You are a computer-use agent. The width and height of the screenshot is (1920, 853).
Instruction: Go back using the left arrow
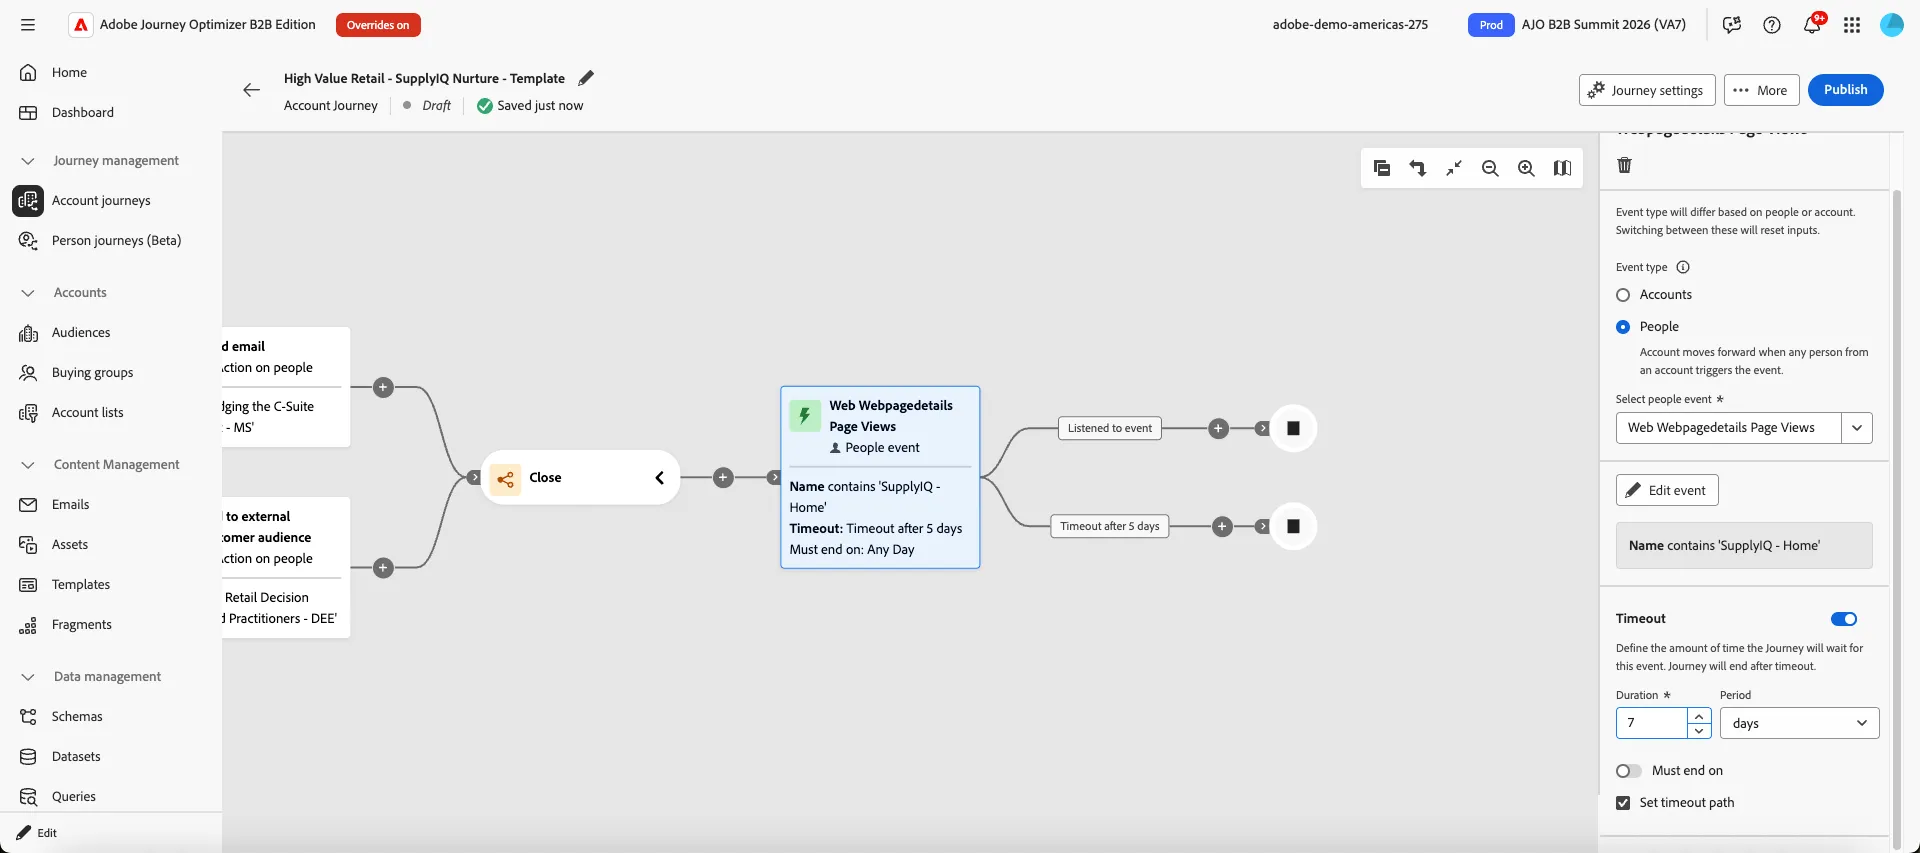tap(251, 90)
